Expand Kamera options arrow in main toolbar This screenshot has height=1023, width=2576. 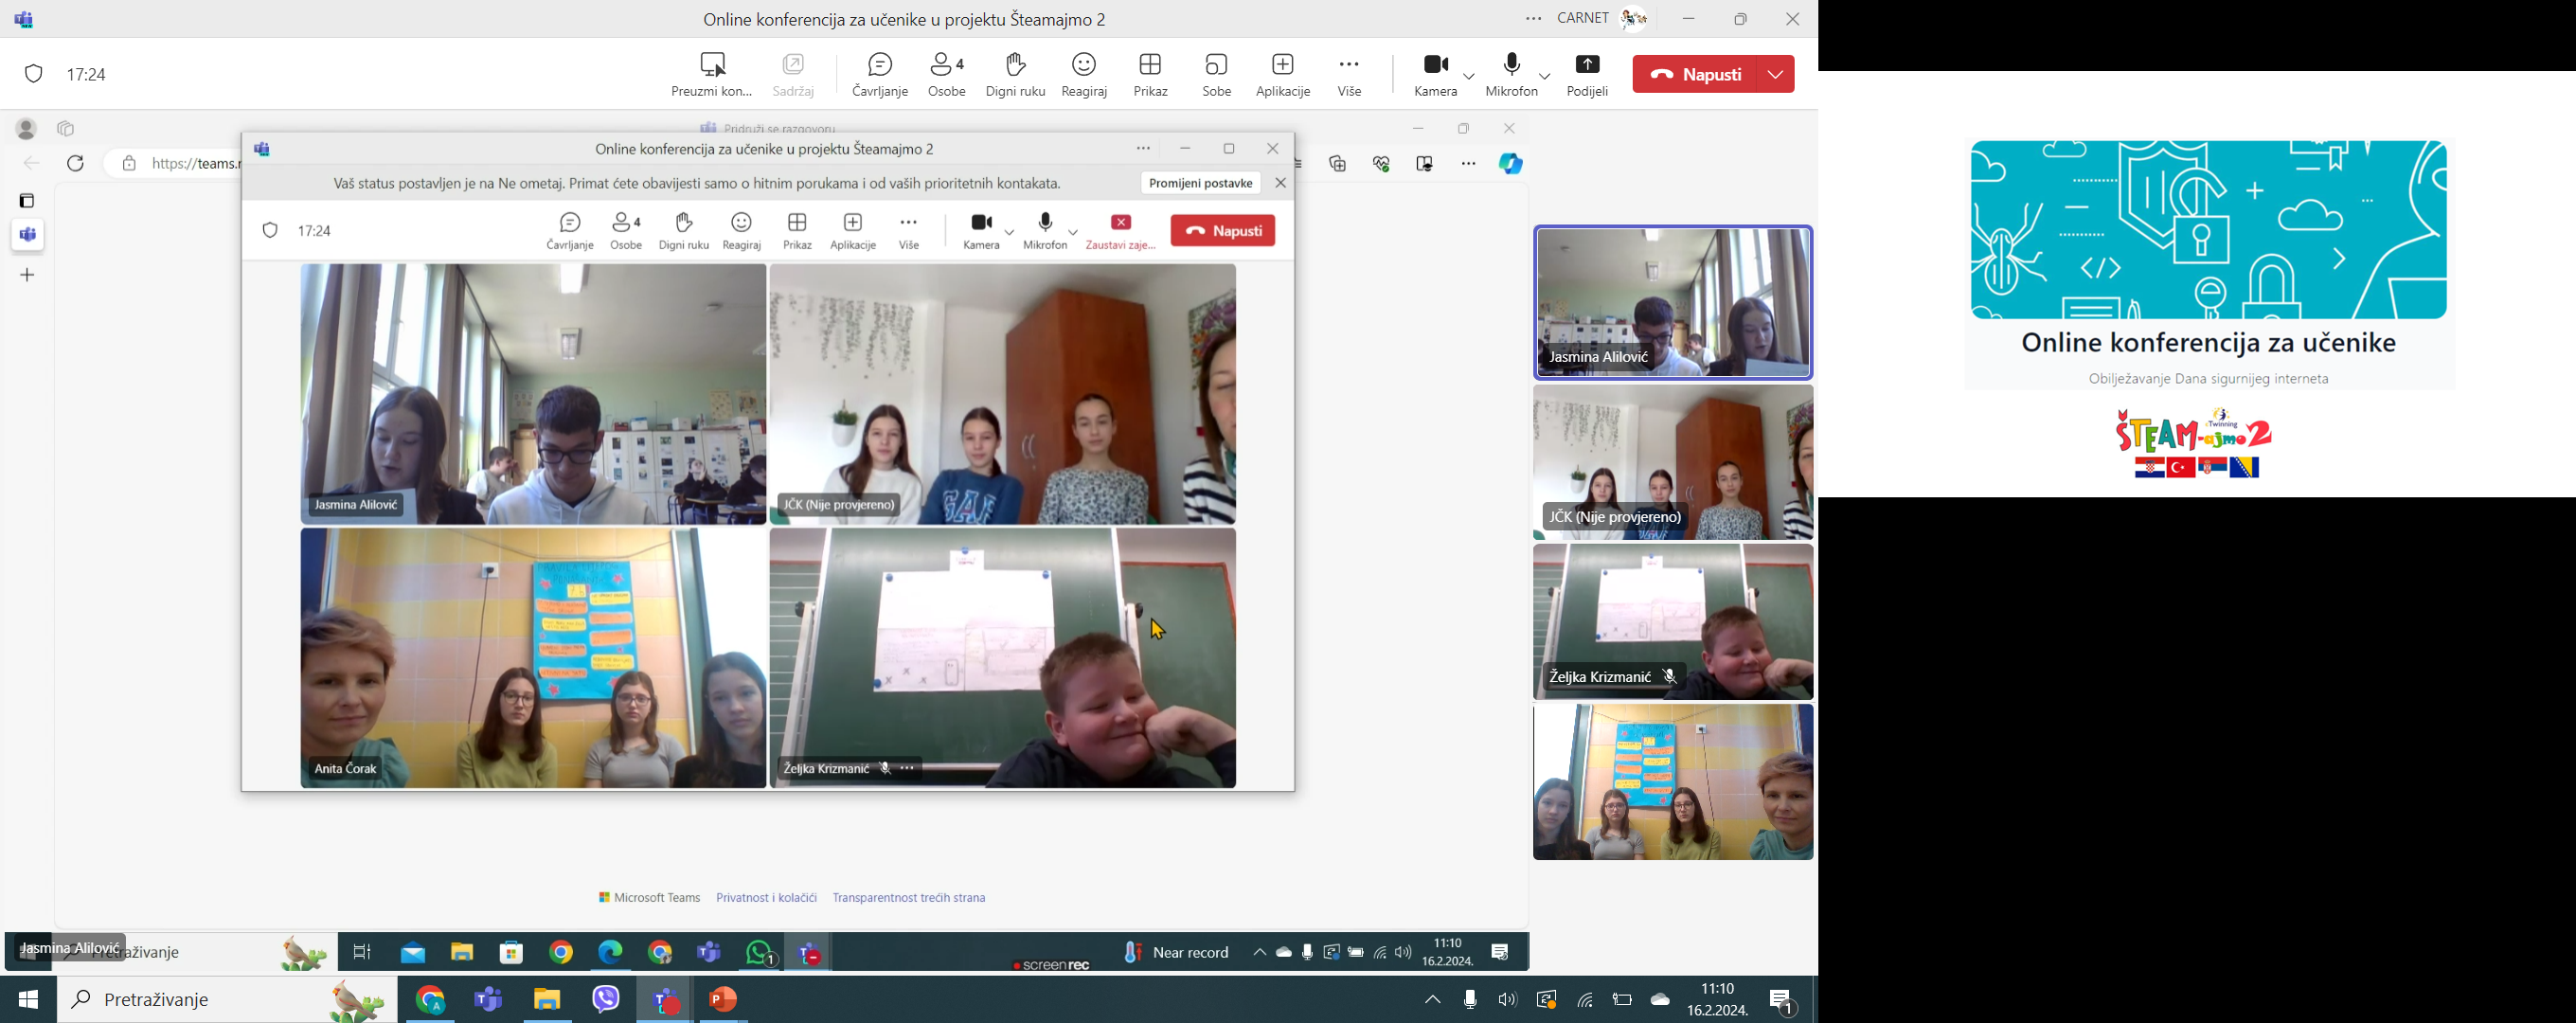coord(1469,76)
